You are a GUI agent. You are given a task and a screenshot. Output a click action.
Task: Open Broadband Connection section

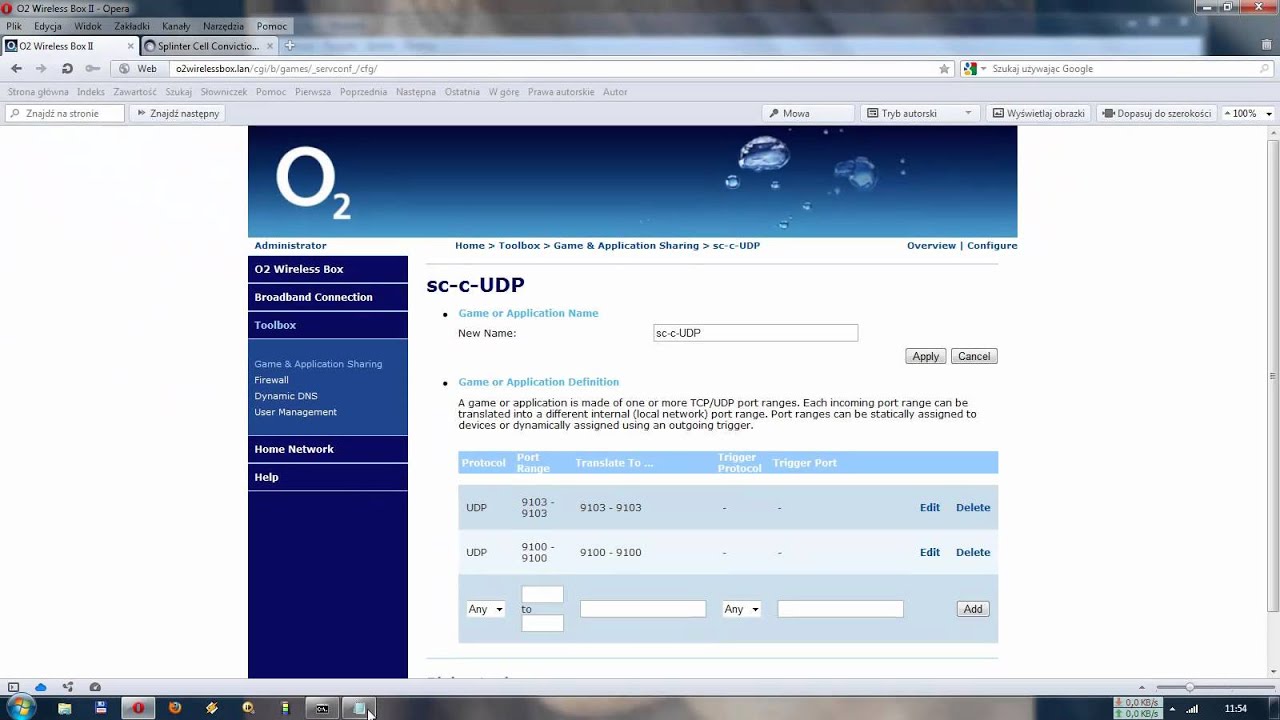coord(328,297)
